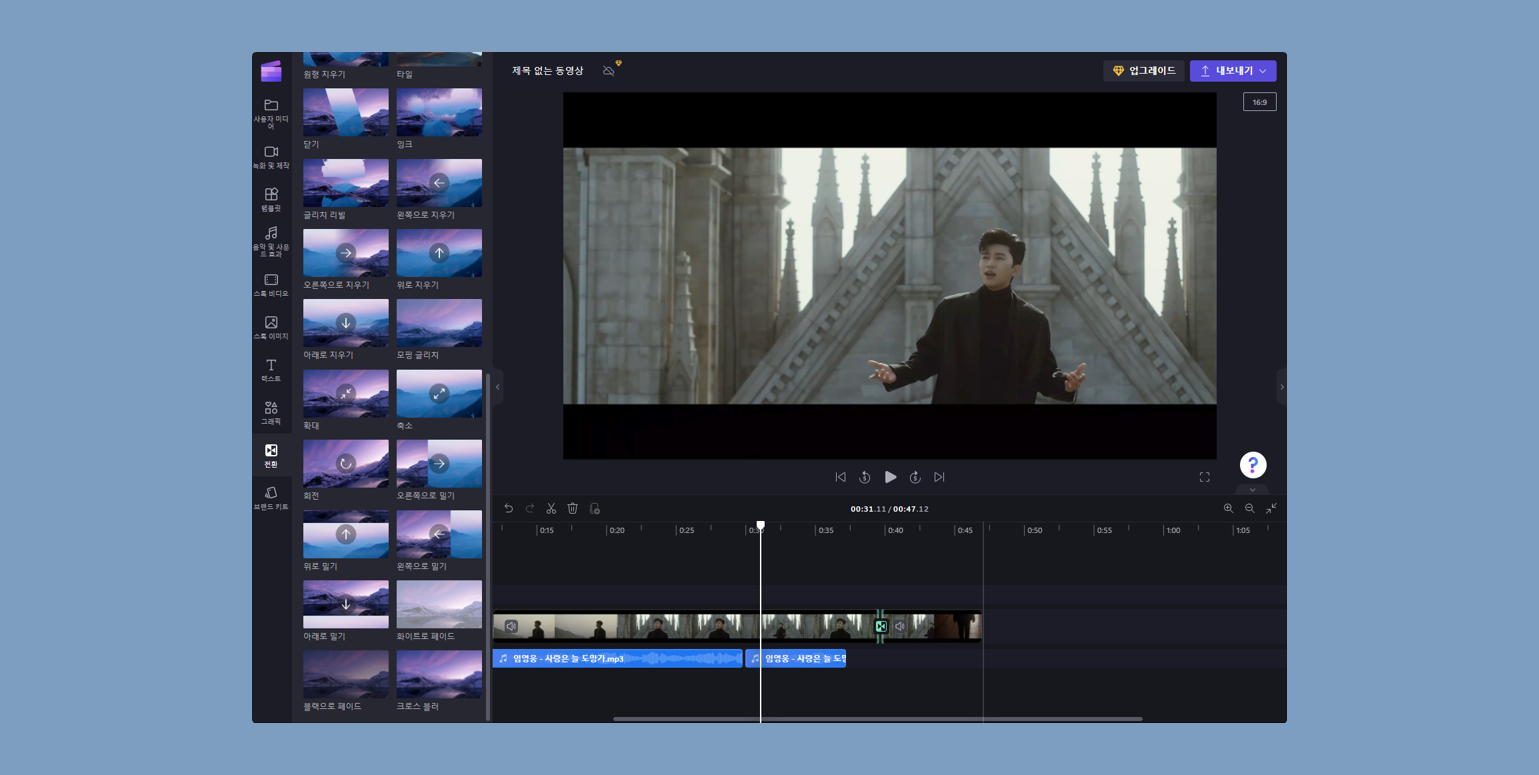Click the 제목 없는 동영상 title field
Viewport: 1539px width, 775px height.
click(548, 71)
